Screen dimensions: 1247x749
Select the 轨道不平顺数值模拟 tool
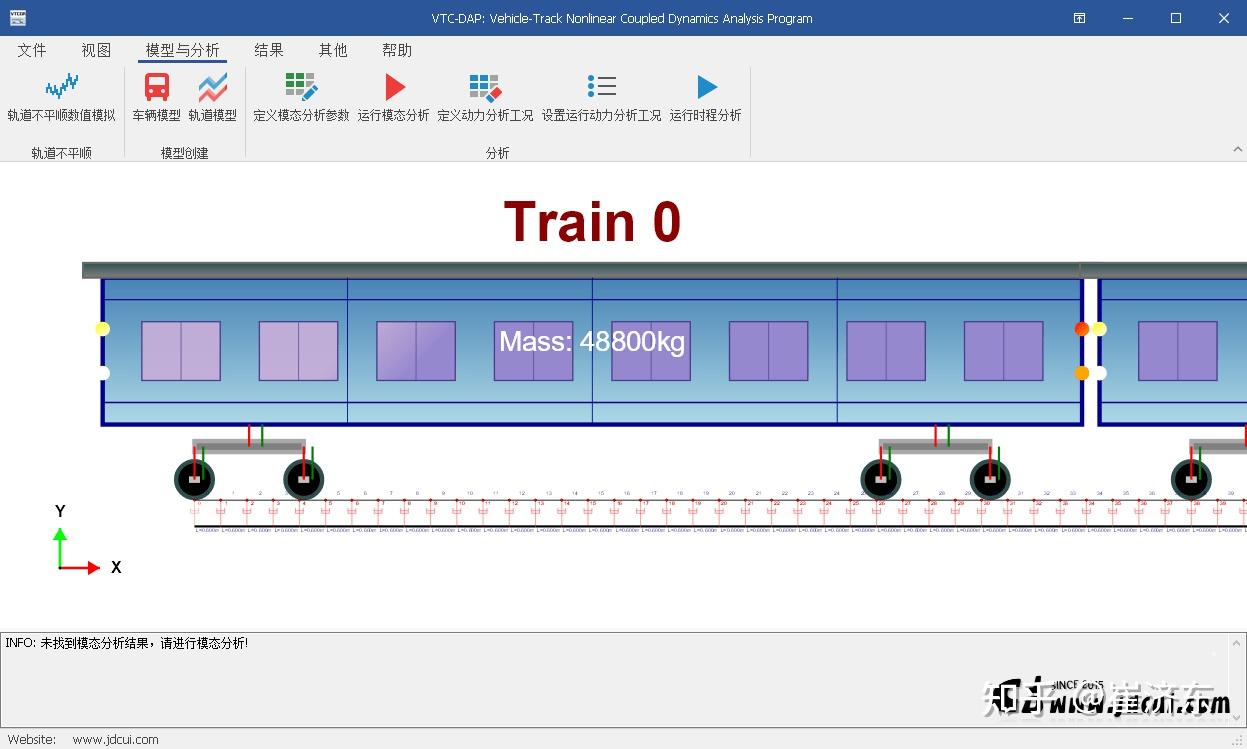click(61, 97)
